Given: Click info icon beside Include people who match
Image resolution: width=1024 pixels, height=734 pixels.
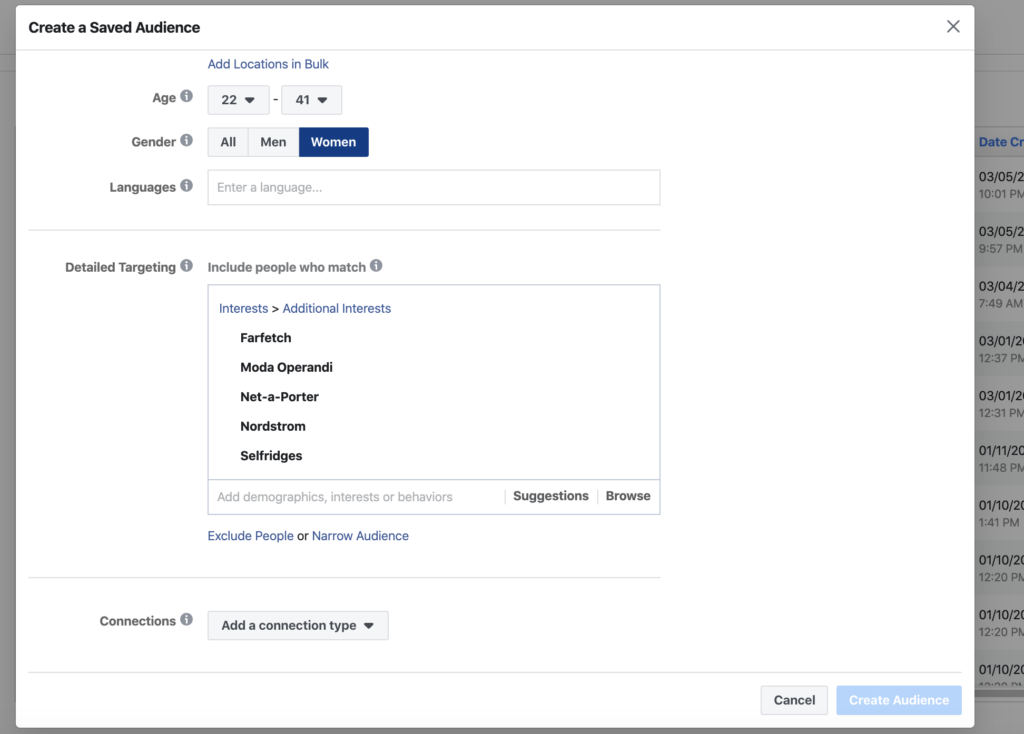Looking at the screenshot, I should click(376, 266).
